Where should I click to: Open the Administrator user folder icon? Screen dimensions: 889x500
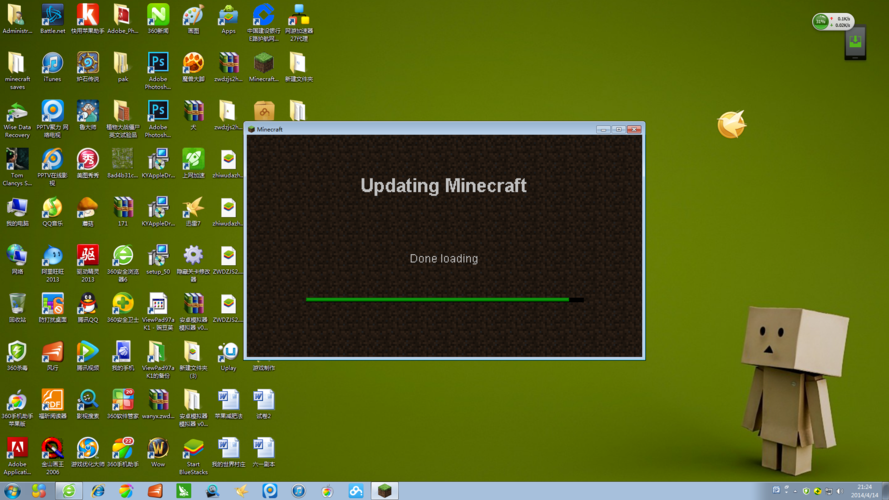[17, 19]
